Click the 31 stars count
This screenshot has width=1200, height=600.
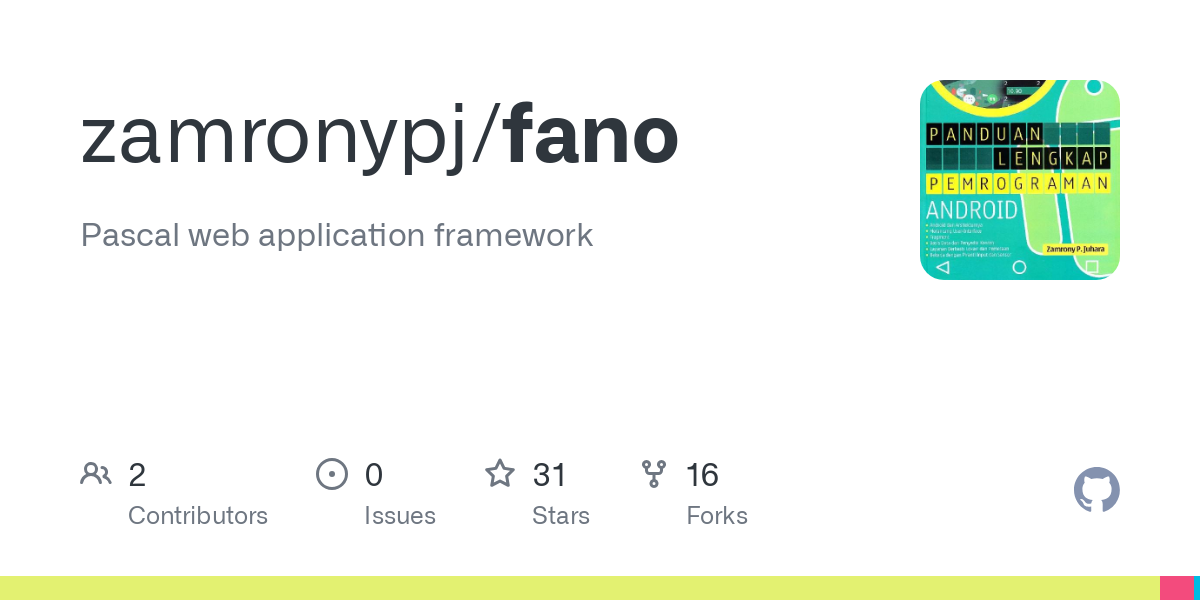point(550,474)
